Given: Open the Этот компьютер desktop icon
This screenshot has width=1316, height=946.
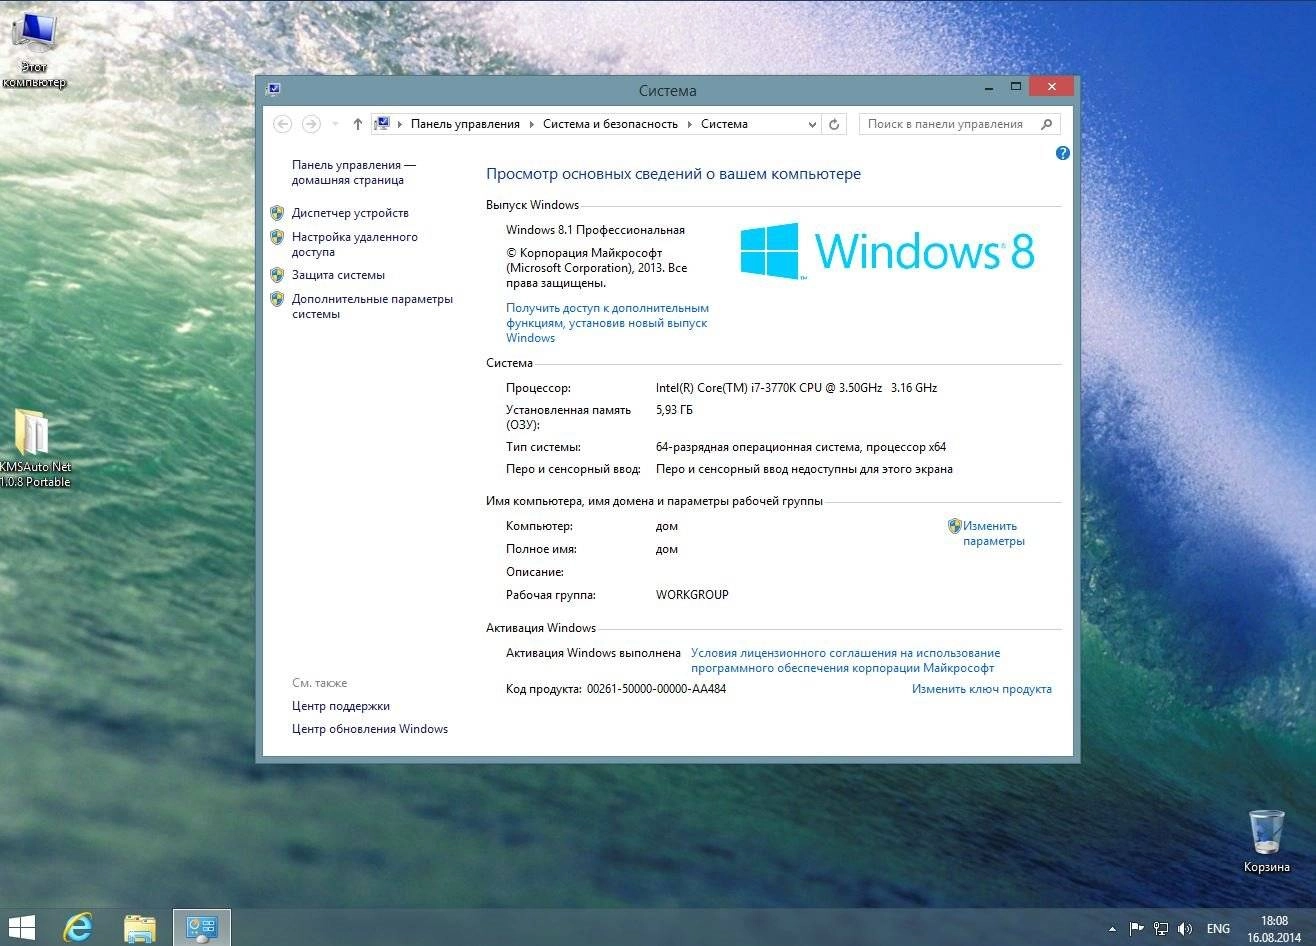Looking at the screenshot, I should 33,50.
